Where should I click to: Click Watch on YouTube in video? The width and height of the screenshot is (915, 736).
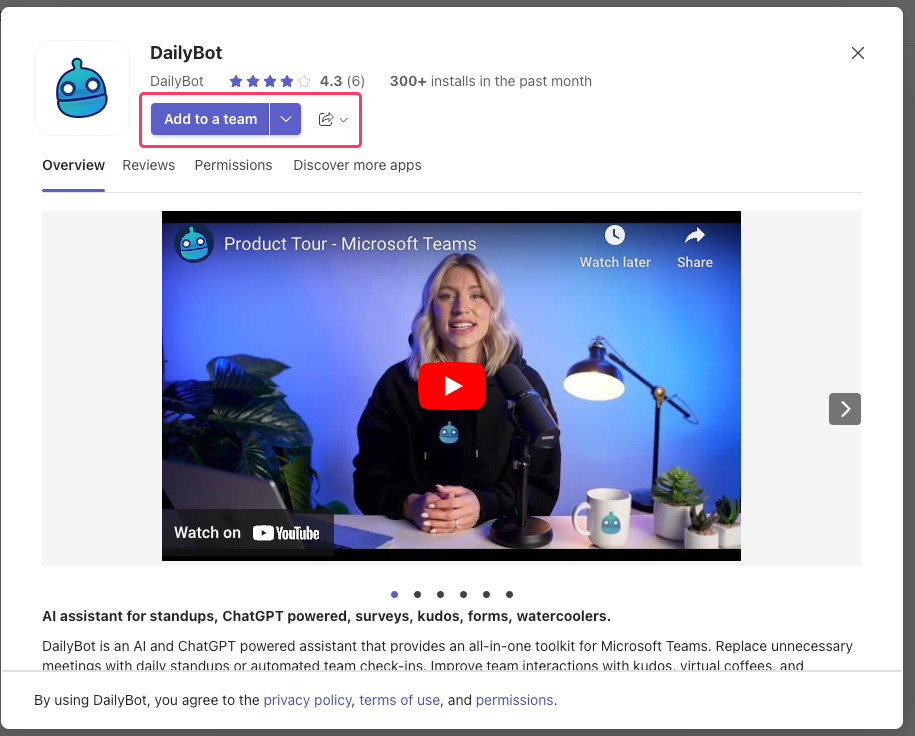(x=247, y=533)
